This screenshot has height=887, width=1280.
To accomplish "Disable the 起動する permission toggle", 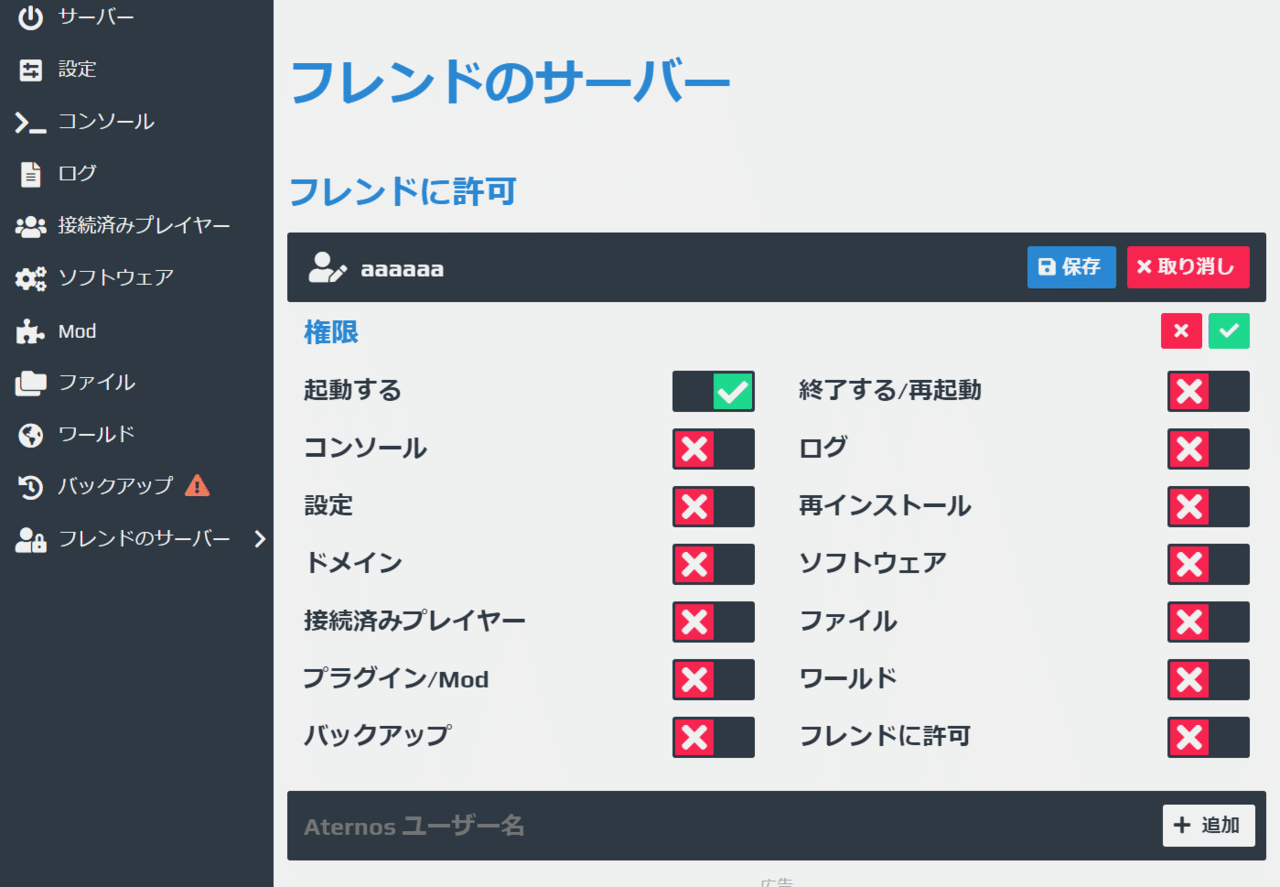I will point(713,391).
